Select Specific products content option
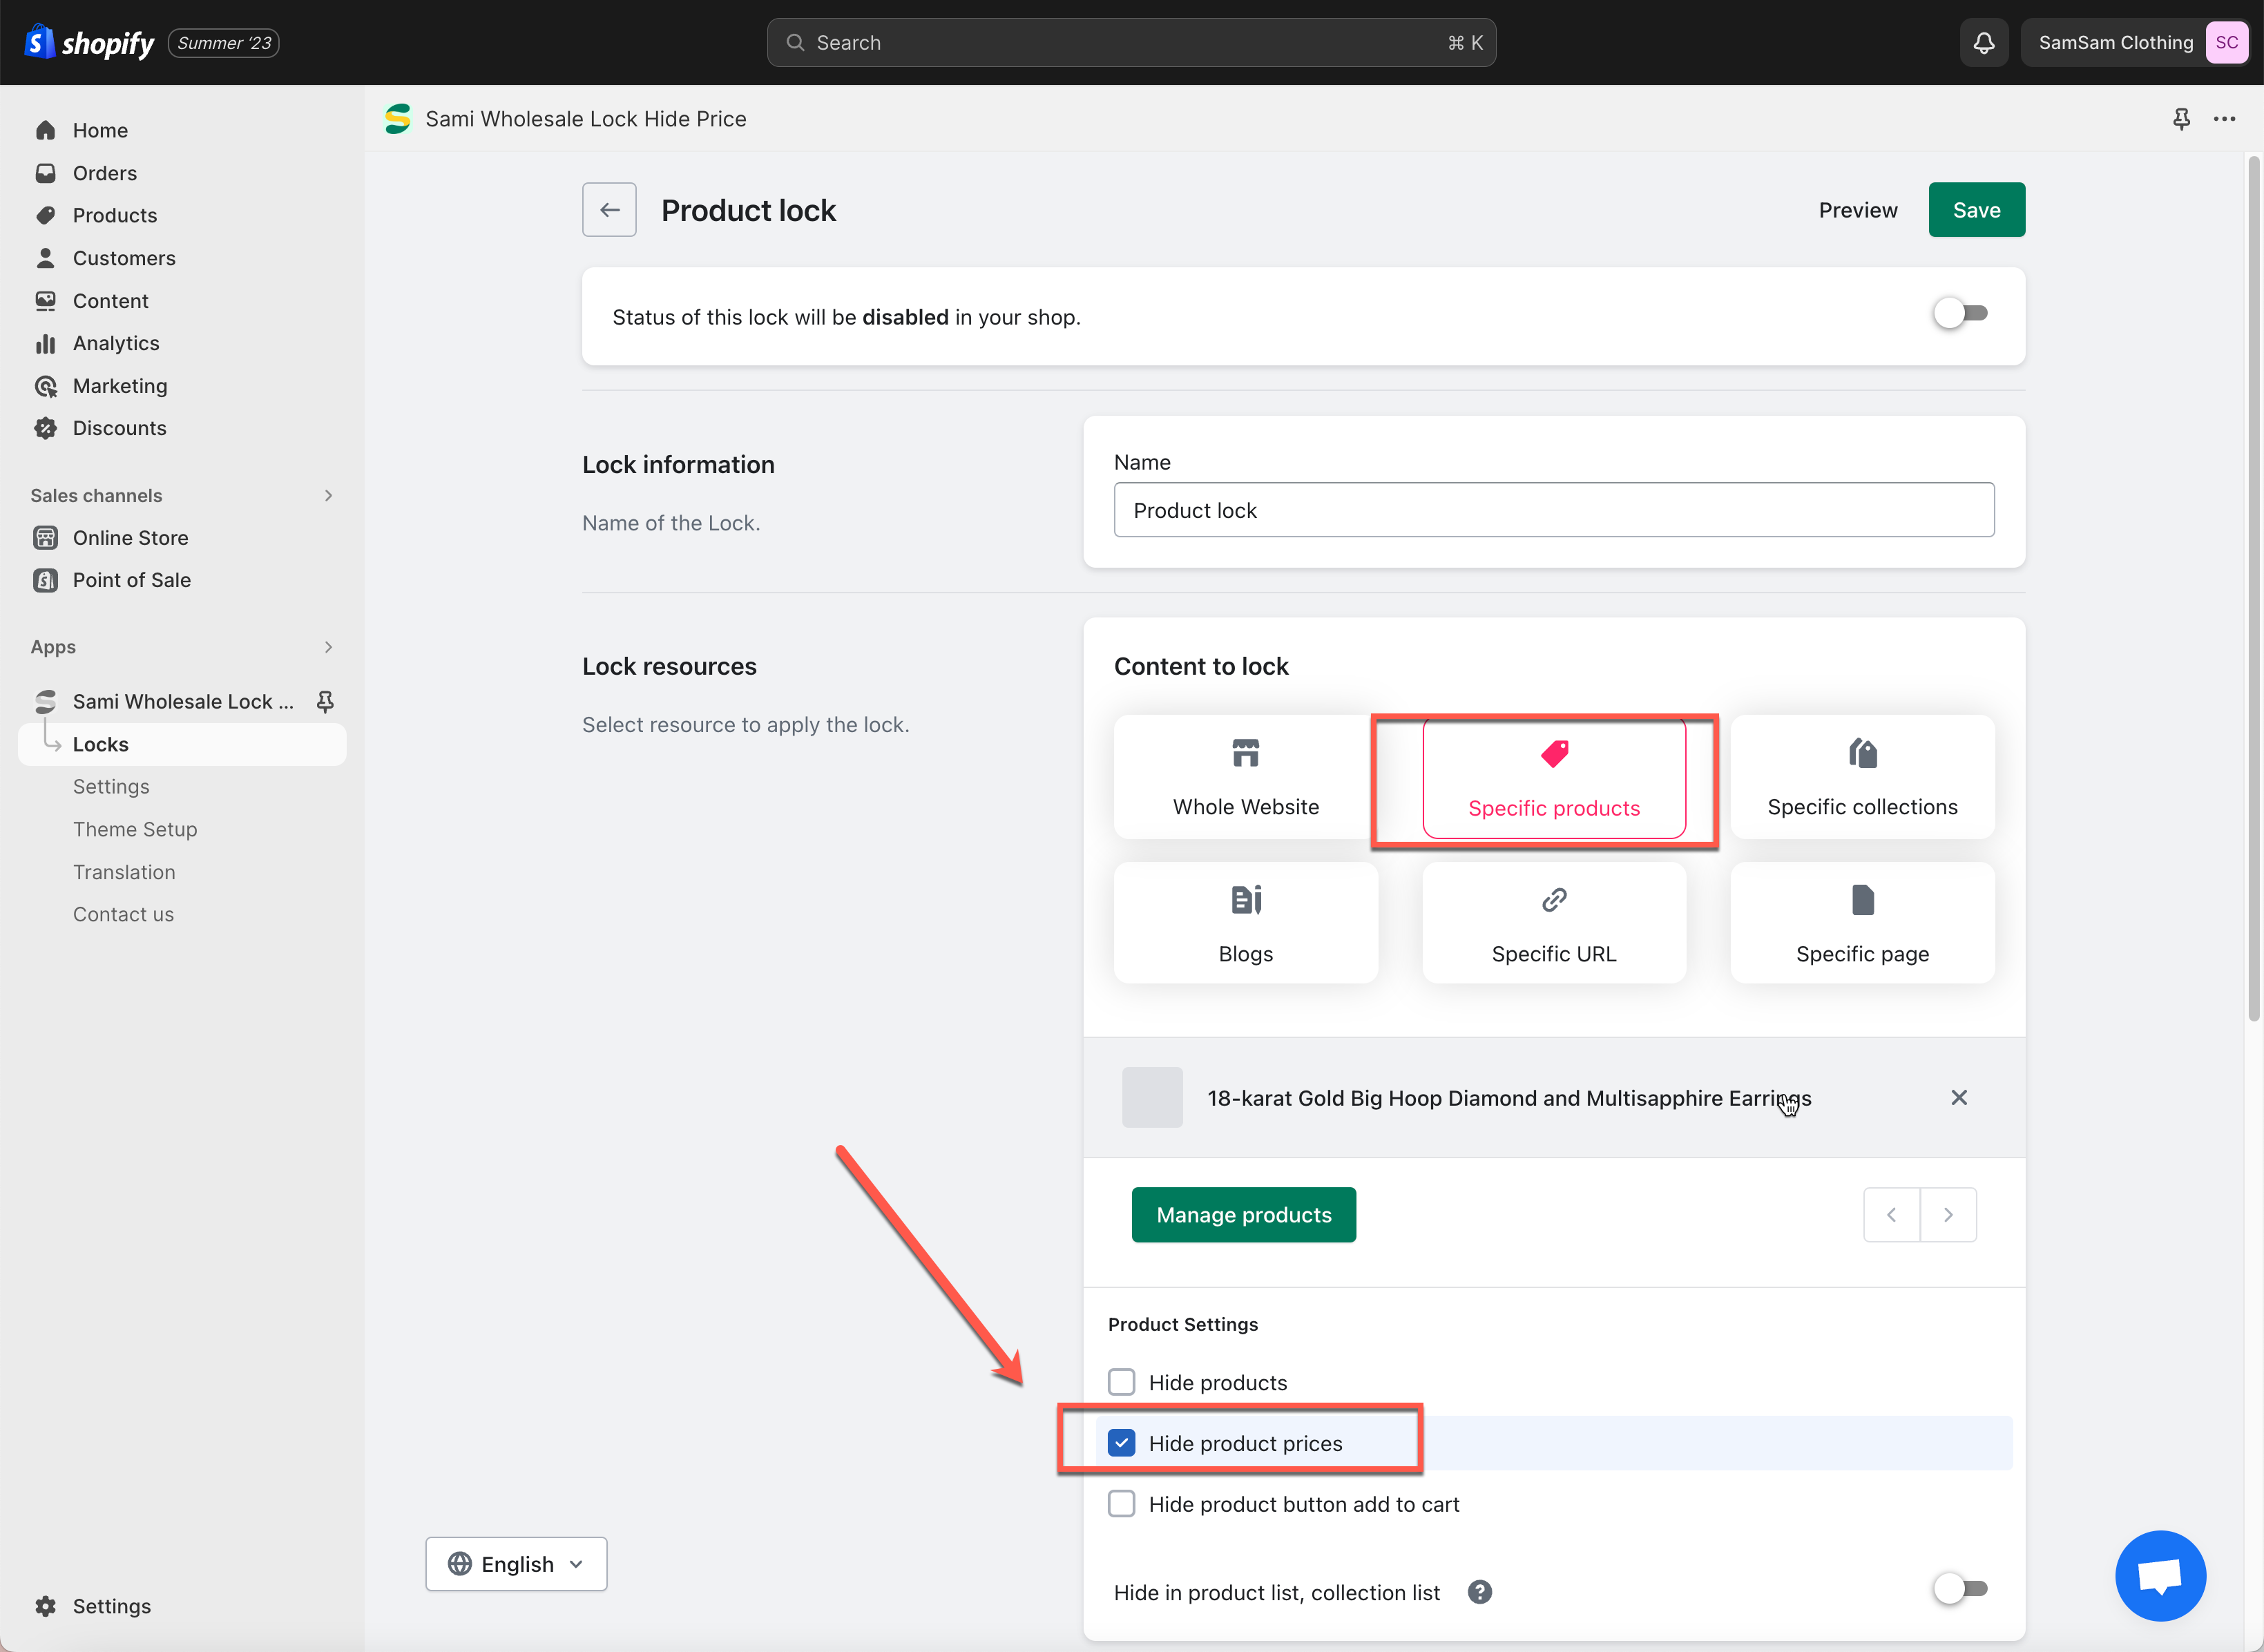 pyautogui.click(x=1554, y=777)
